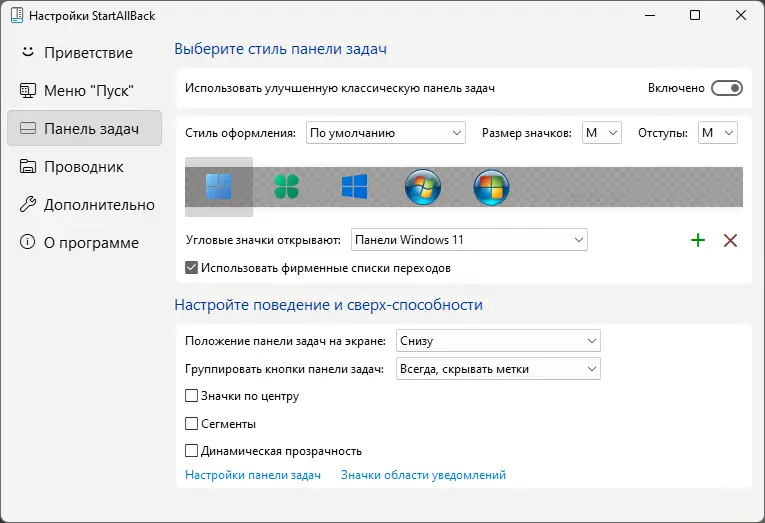Open the Приветствие section
This screenshot has height=523, width=765.
click(84, 52)
